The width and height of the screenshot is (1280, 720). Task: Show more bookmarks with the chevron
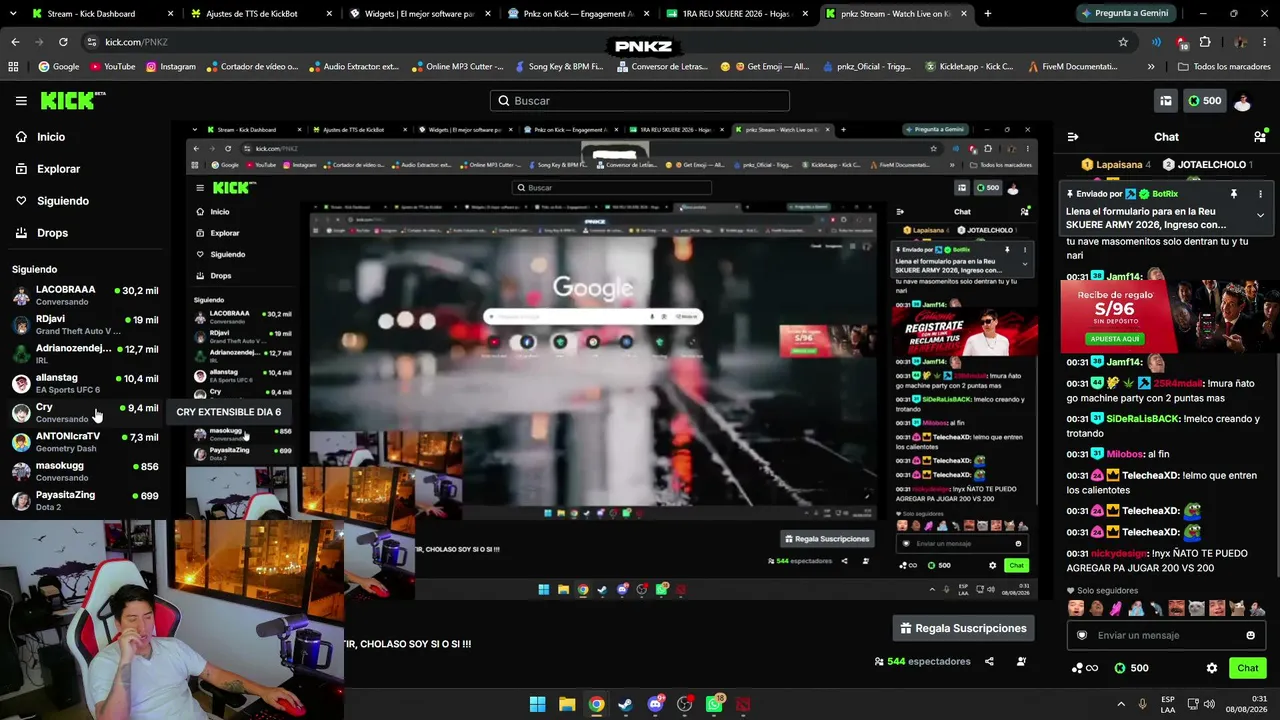point(1151,67)
